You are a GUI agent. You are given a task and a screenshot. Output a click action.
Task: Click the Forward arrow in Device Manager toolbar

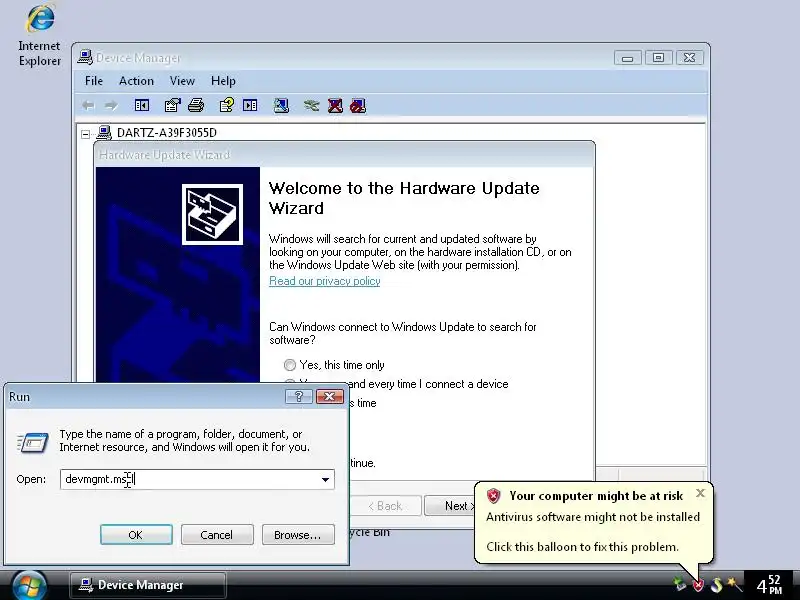pyautogui.click(x=111, y=106)
